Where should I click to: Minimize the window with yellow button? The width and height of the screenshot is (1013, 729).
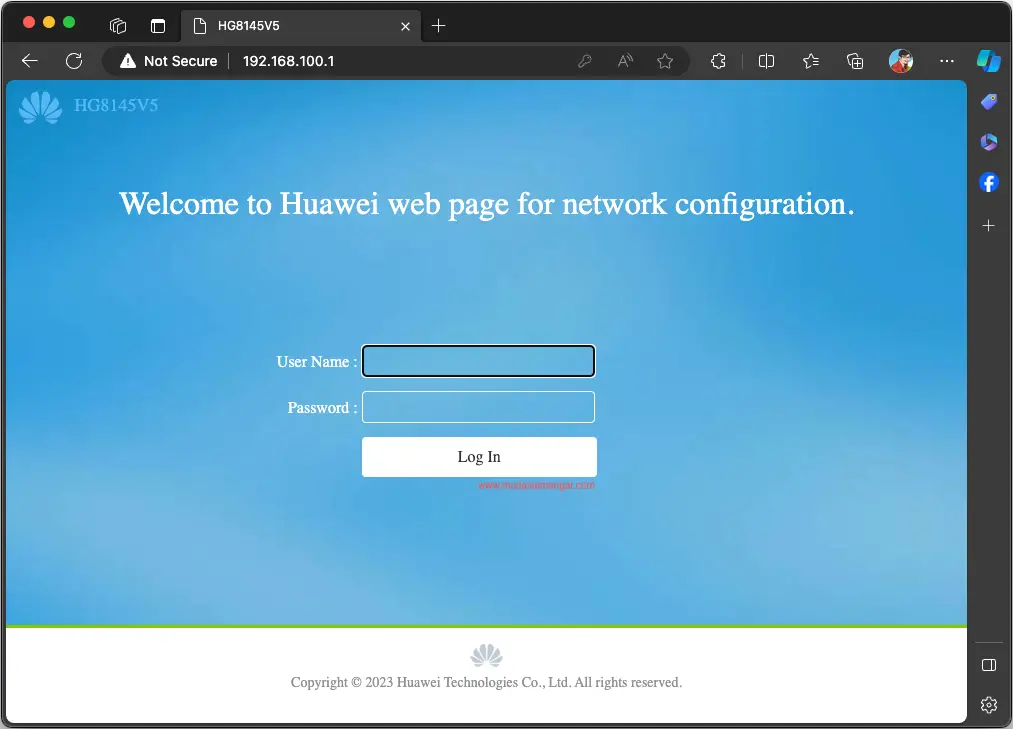[x=48, y=23]
